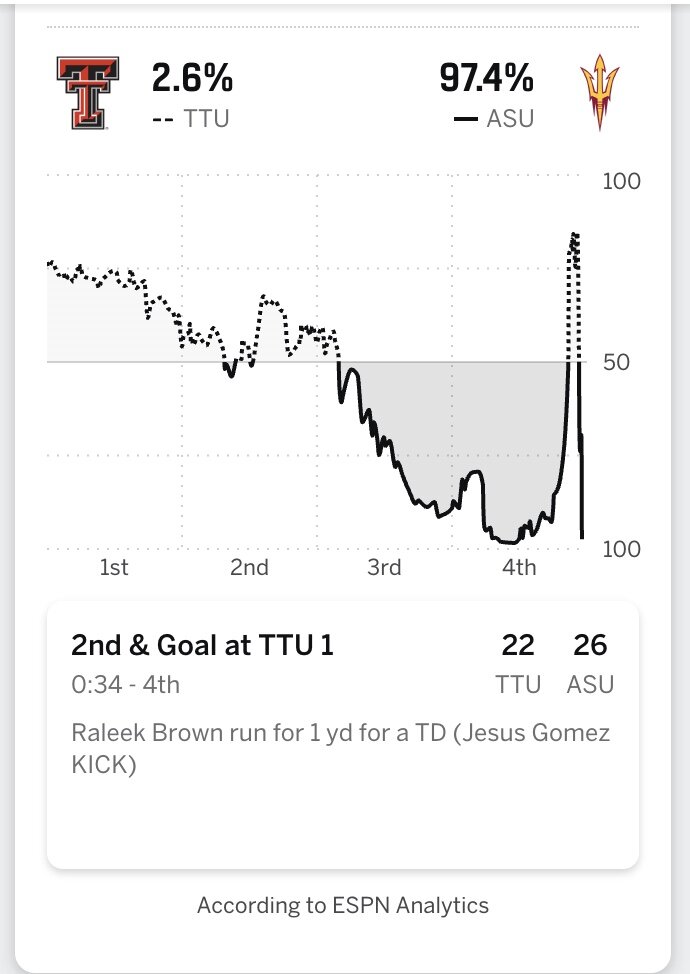The image size is (690, 974).
Task: Click the "According to ESPN Analytics" text
Action: coord(343,906)
